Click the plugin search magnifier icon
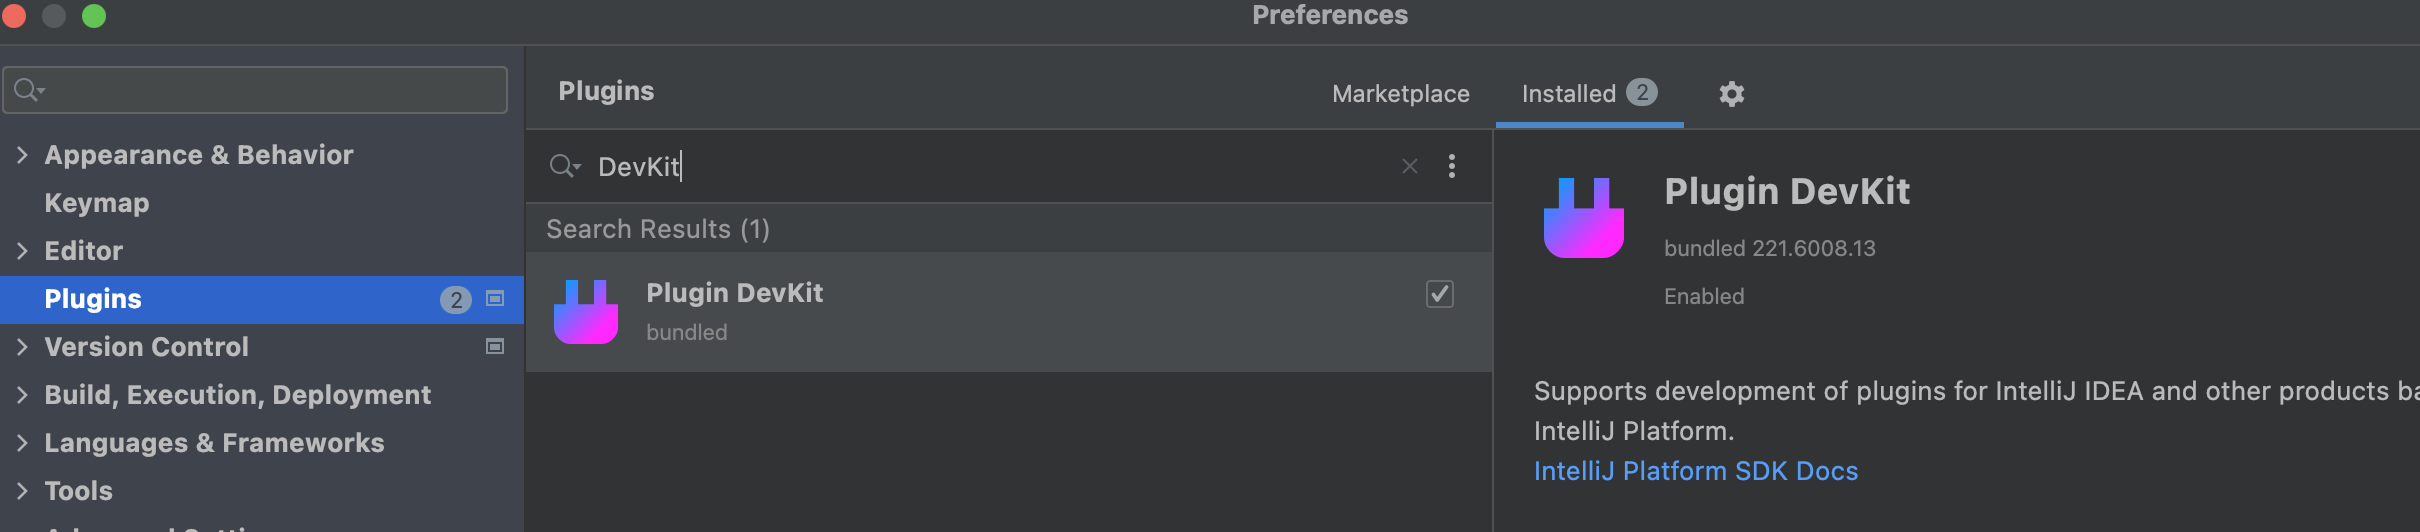This screenshot has width=2420, height=532. [564, 166]
